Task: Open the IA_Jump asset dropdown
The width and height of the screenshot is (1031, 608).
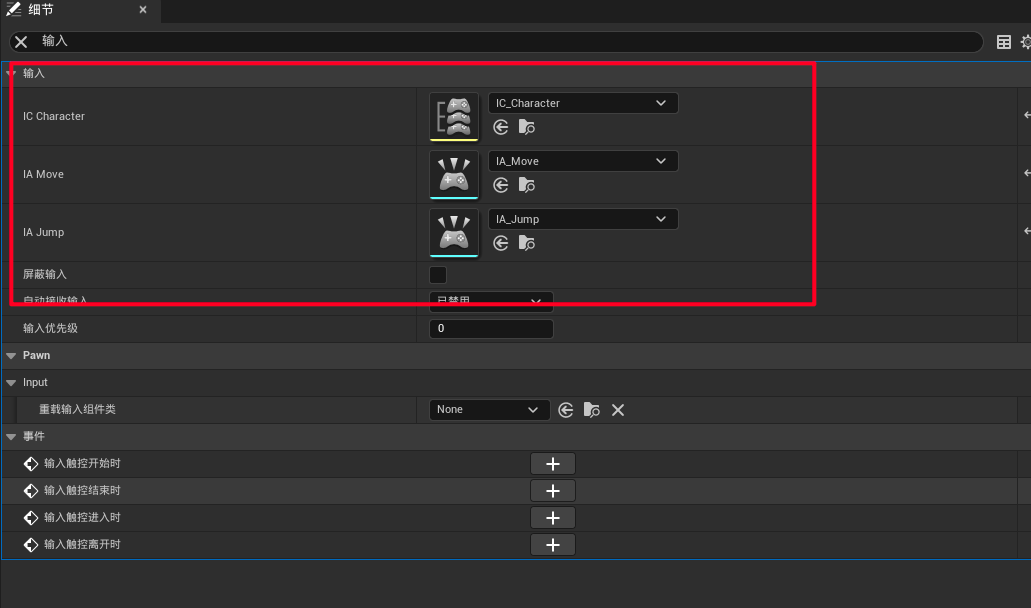Action: [582, 219]
